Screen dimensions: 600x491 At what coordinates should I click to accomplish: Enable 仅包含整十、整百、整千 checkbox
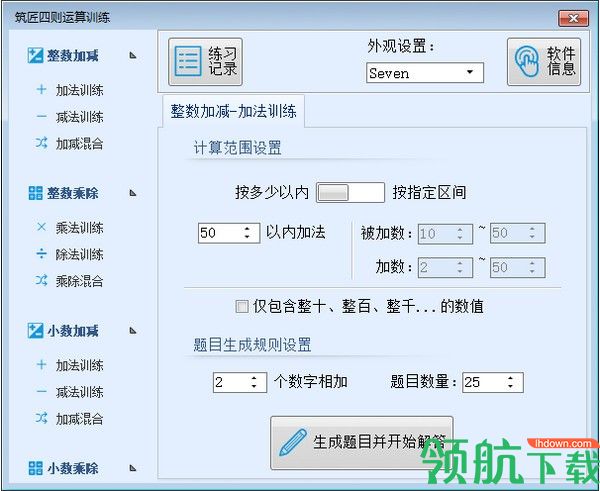[242, 307]
